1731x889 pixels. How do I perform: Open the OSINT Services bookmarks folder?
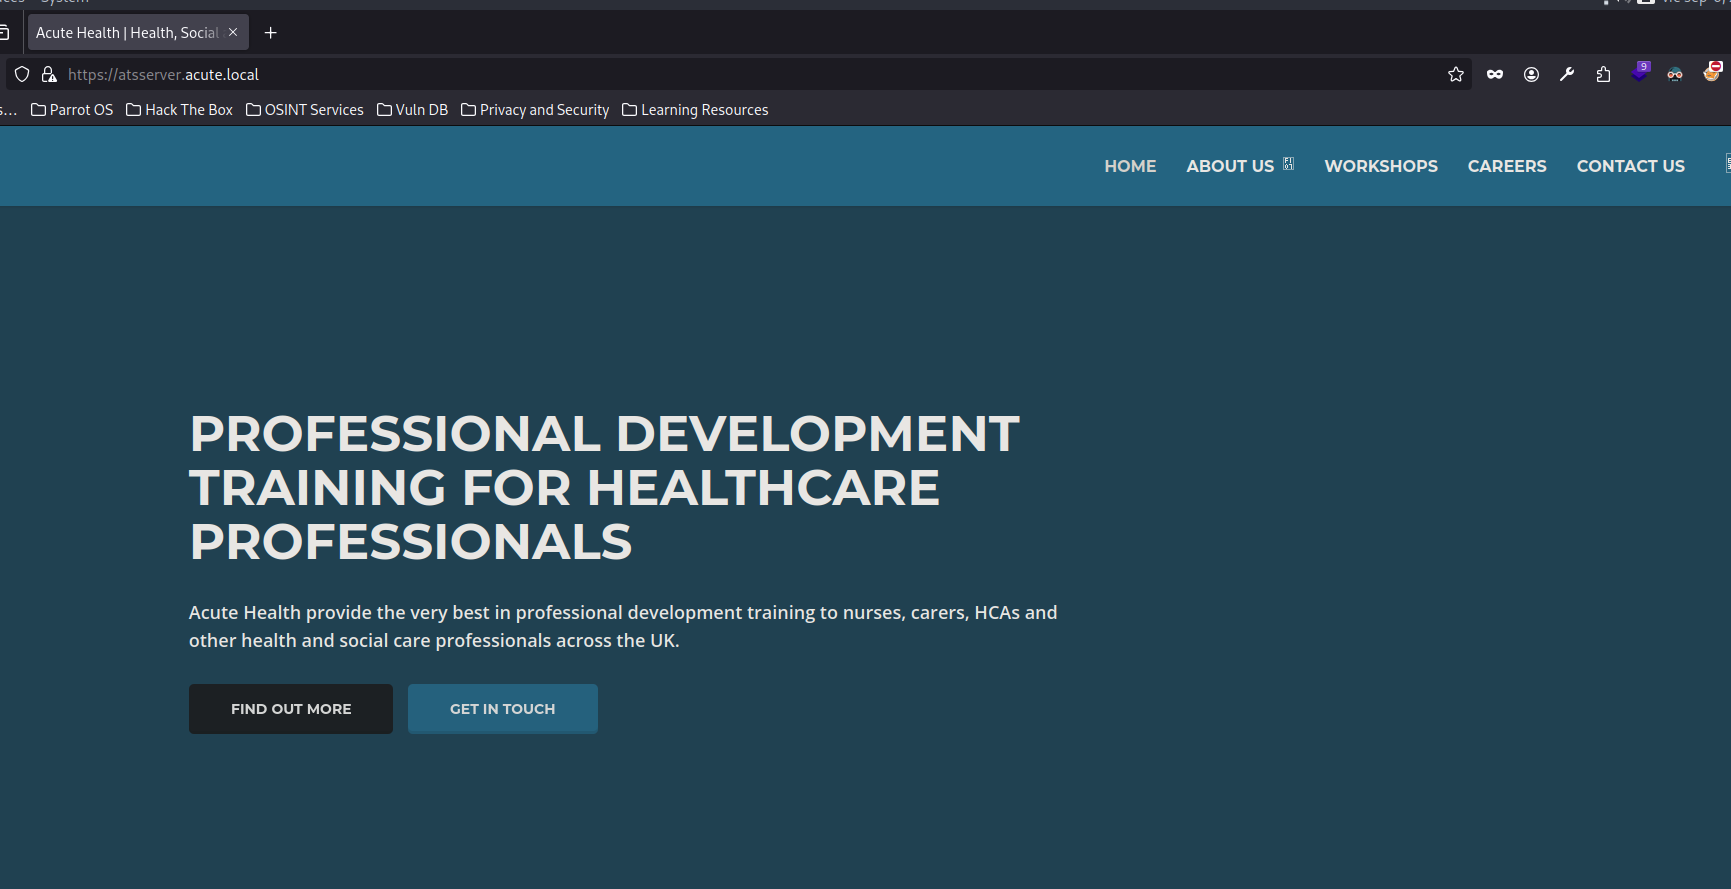[x=305, y=110]
